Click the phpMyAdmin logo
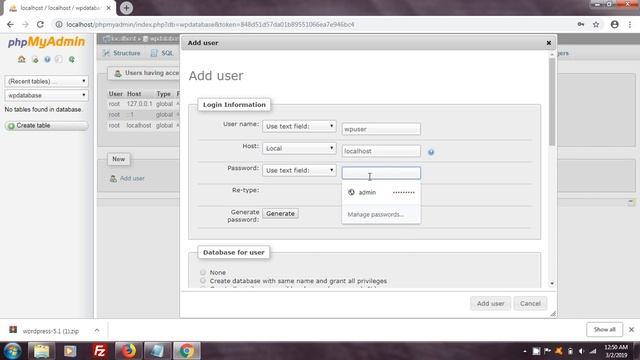The image size is (640, 360). click(47, 42)
